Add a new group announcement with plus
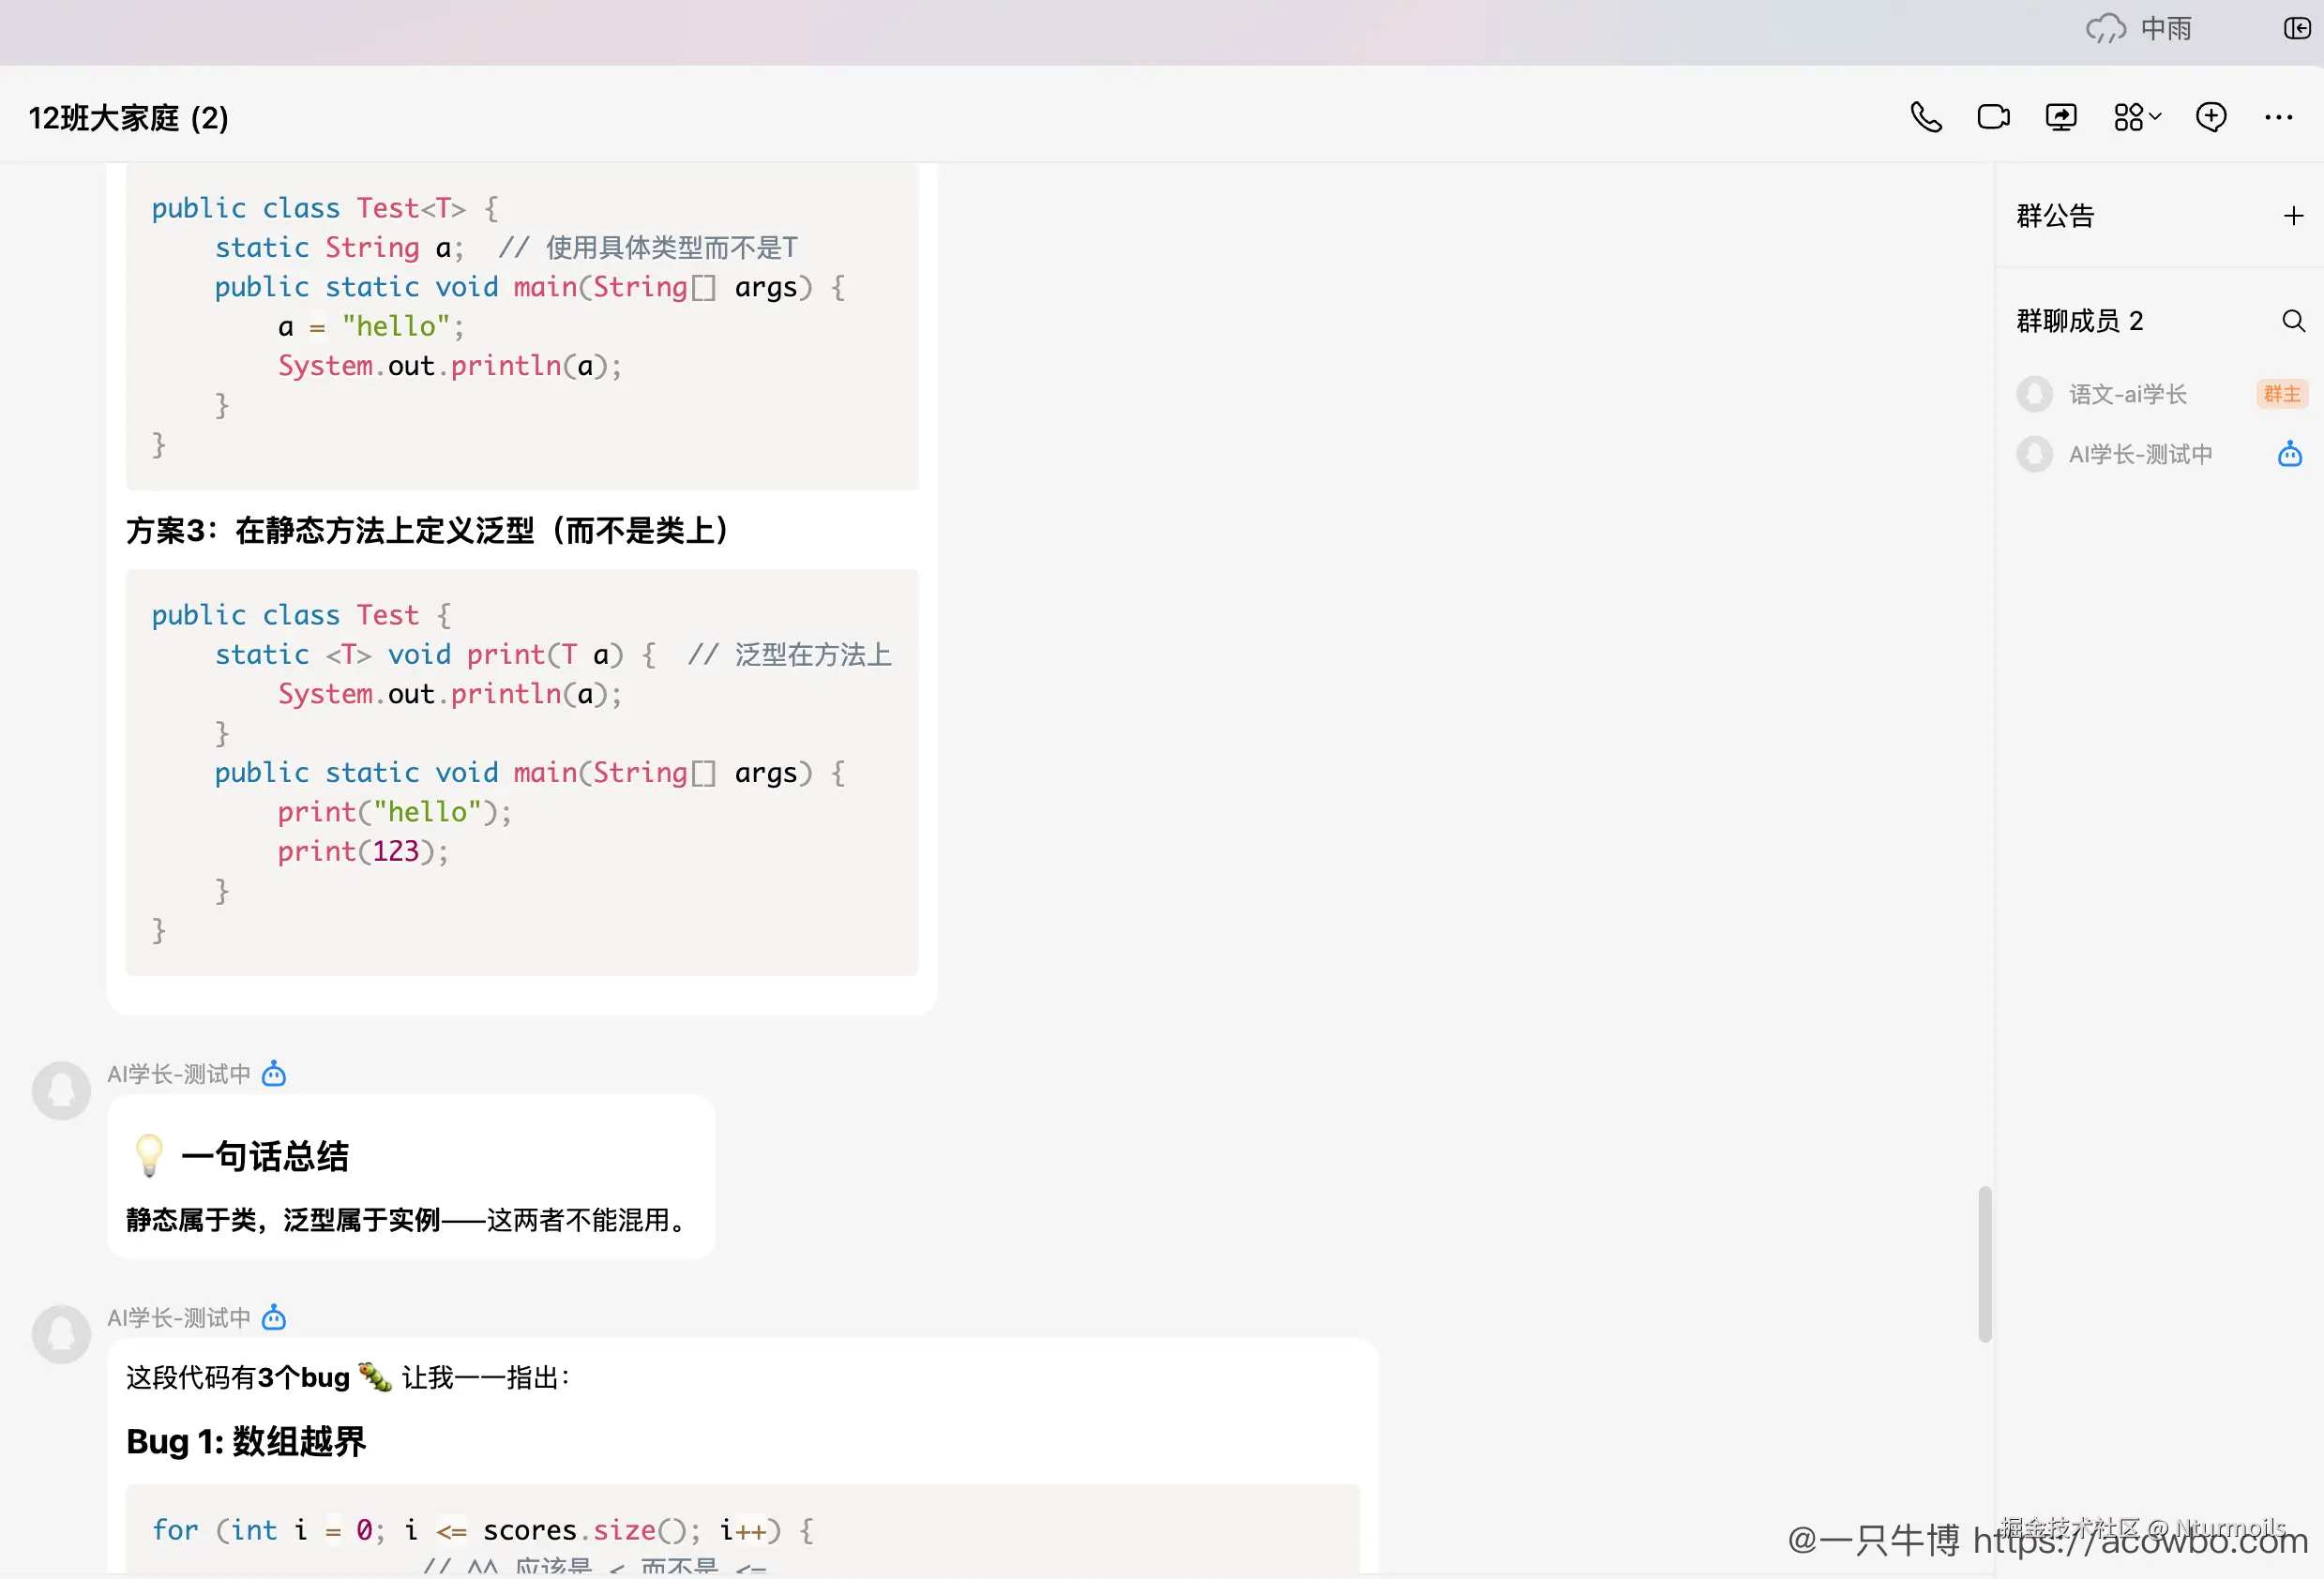The height and width of the screenshot is (1579, 2324). pyautogui.click(x=2293, y=215)
